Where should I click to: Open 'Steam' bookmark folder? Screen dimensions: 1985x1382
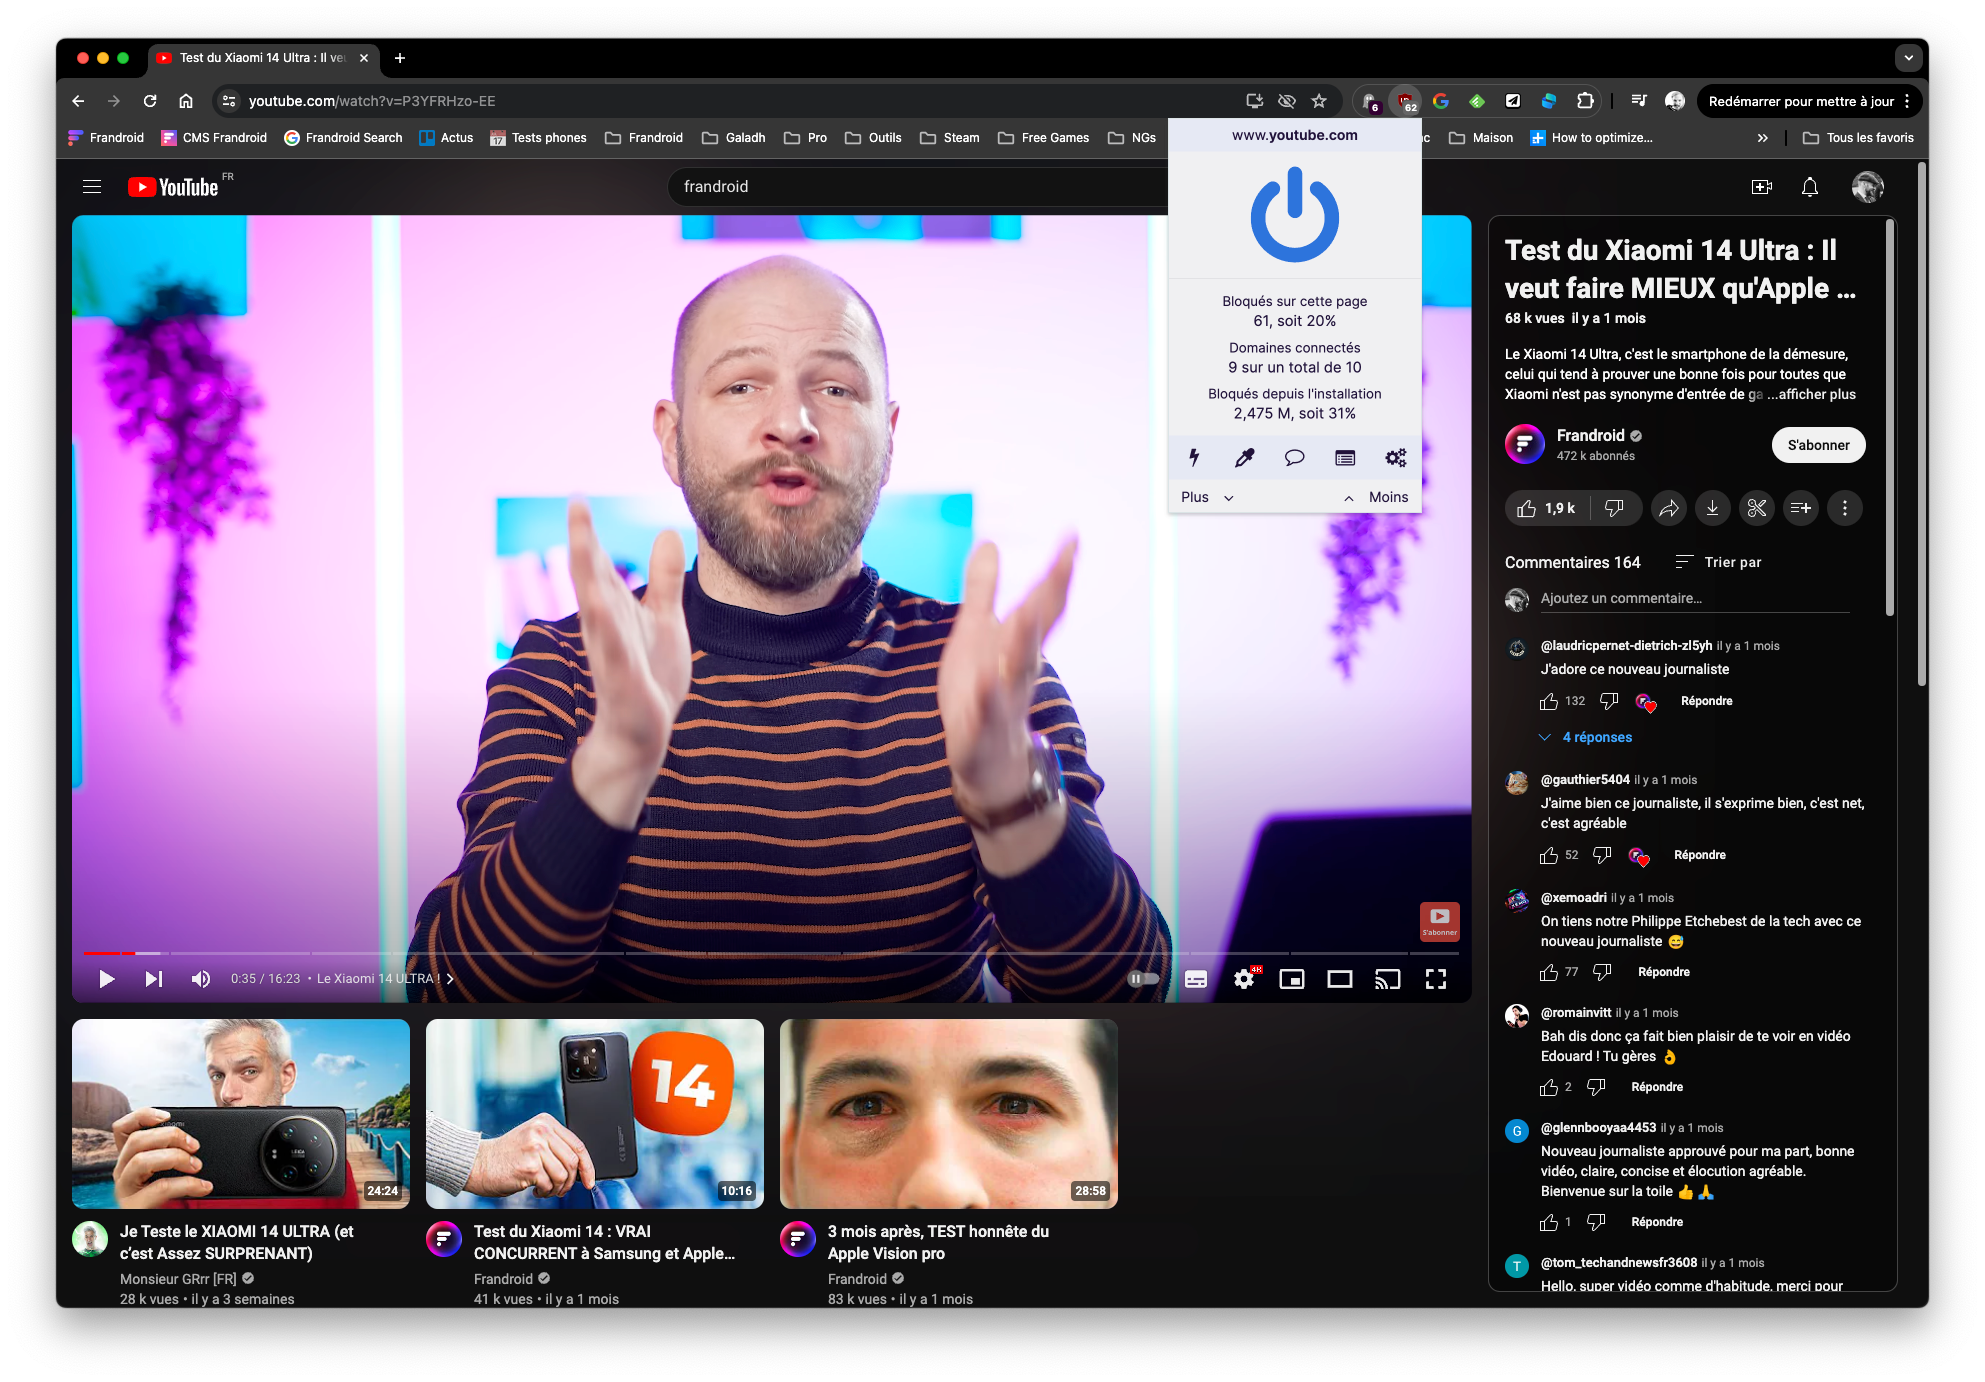click(x=949, y=138)
